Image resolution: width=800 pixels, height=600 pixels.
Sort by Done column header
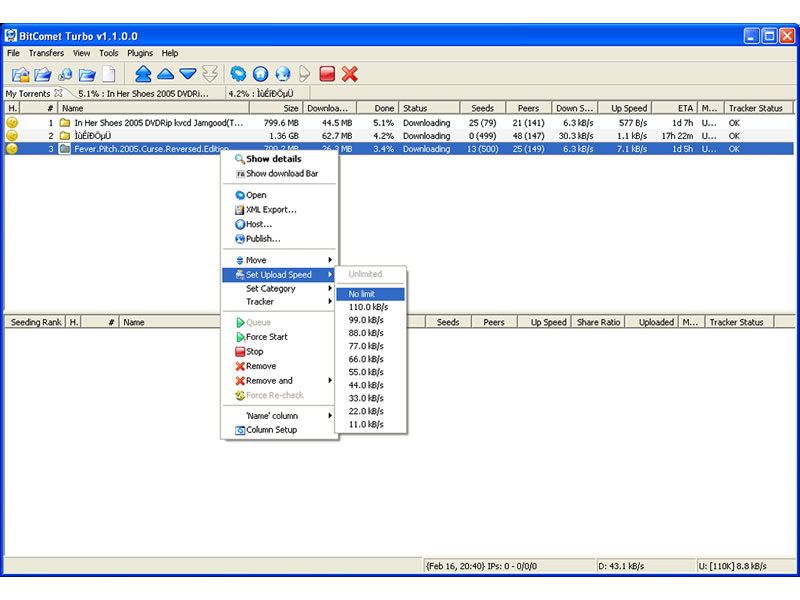pos(377,108)
